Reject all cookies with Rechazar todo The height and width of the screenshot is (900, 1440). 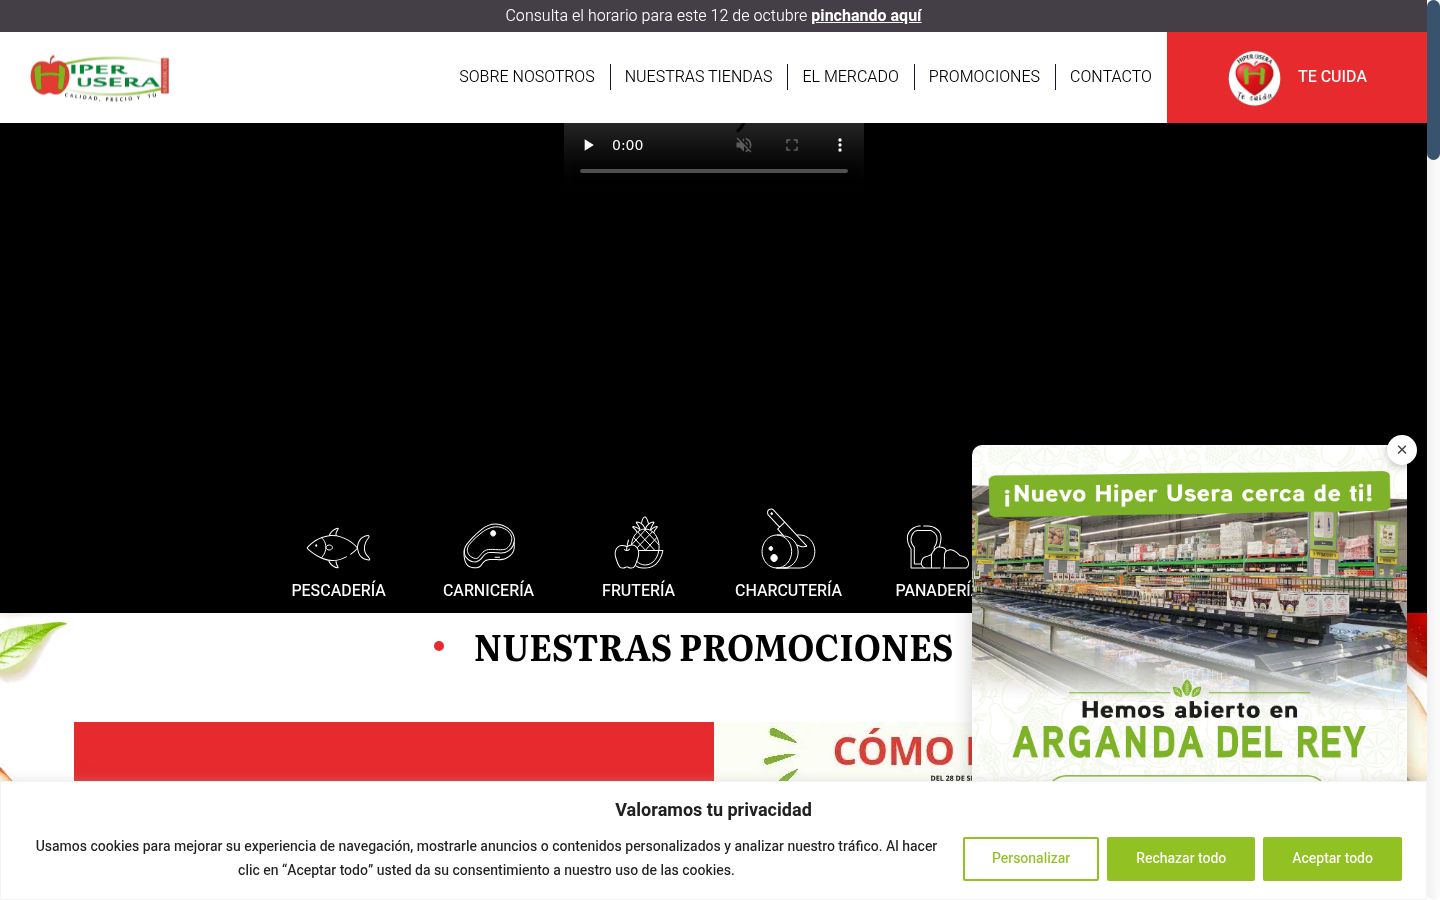point(1181,858)
